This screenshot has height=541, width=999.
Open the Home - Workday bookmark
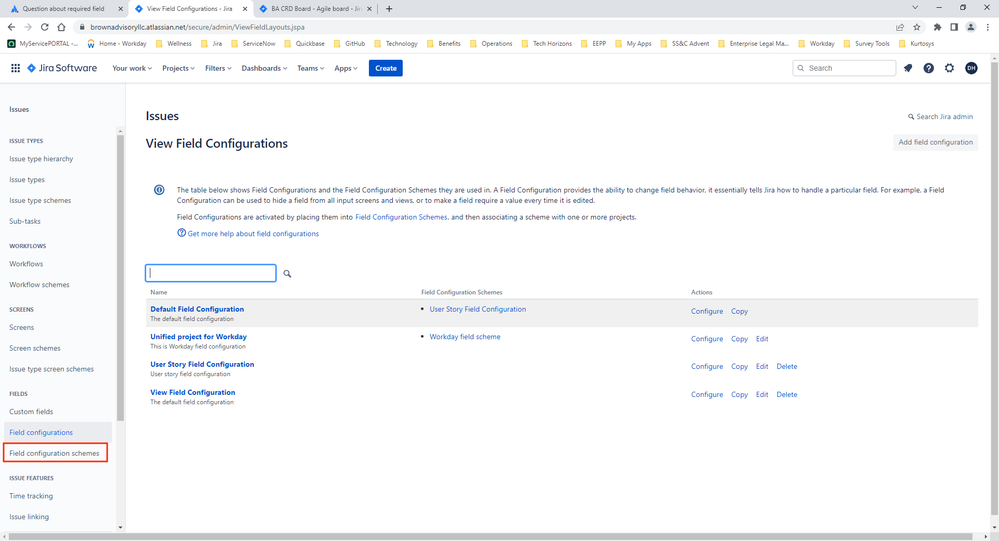click(117, 44)
